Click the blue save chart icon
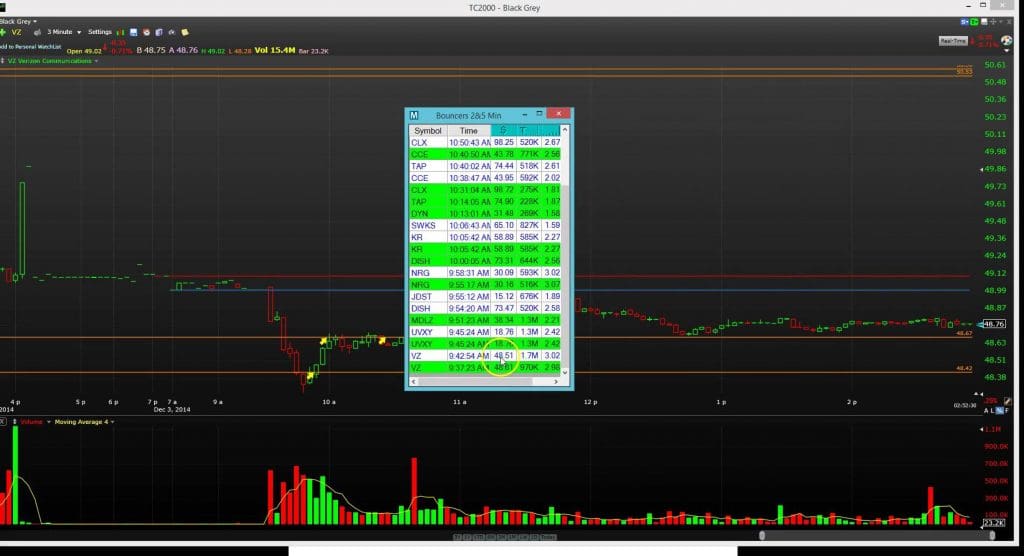The width and height of the screenshot is (1024, 556). 133,32
